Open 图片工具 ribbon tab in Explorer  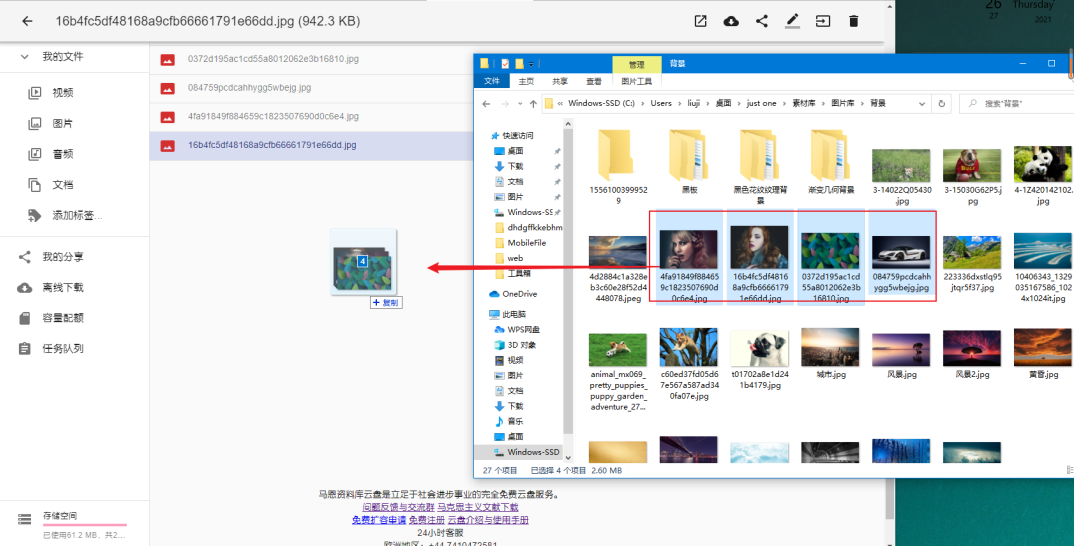tap(636, 81)
